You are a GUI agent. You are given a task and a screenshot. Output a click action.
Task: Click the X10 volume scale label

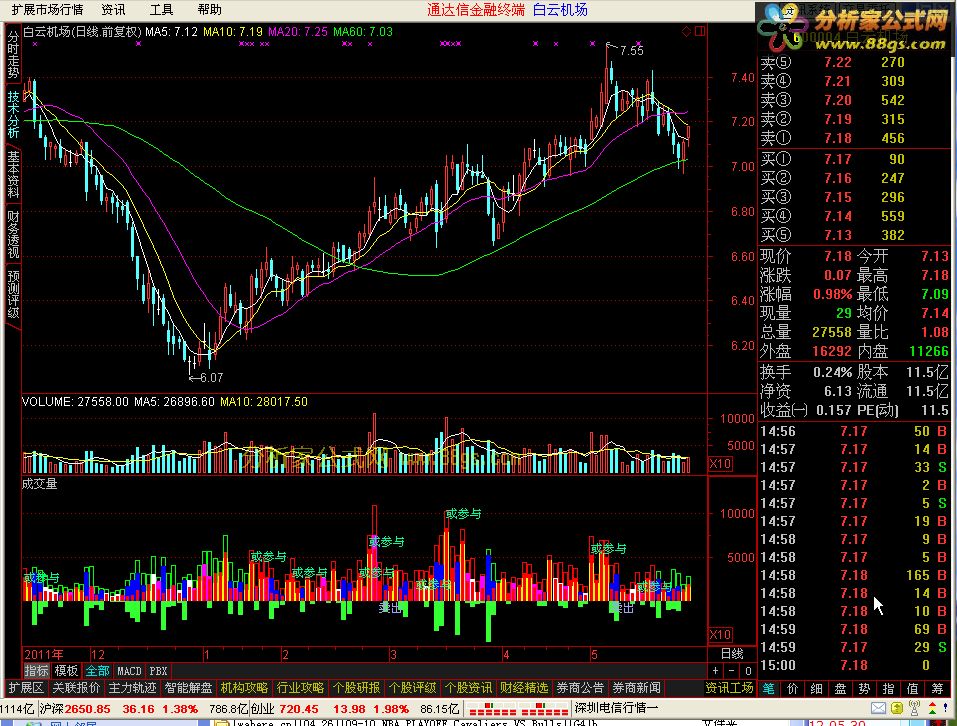pos(720,464)
